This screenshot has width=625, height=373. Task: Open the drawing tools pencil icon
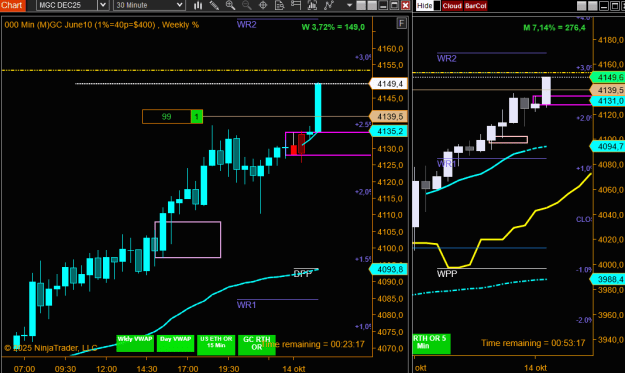click(x=214, y=5)
